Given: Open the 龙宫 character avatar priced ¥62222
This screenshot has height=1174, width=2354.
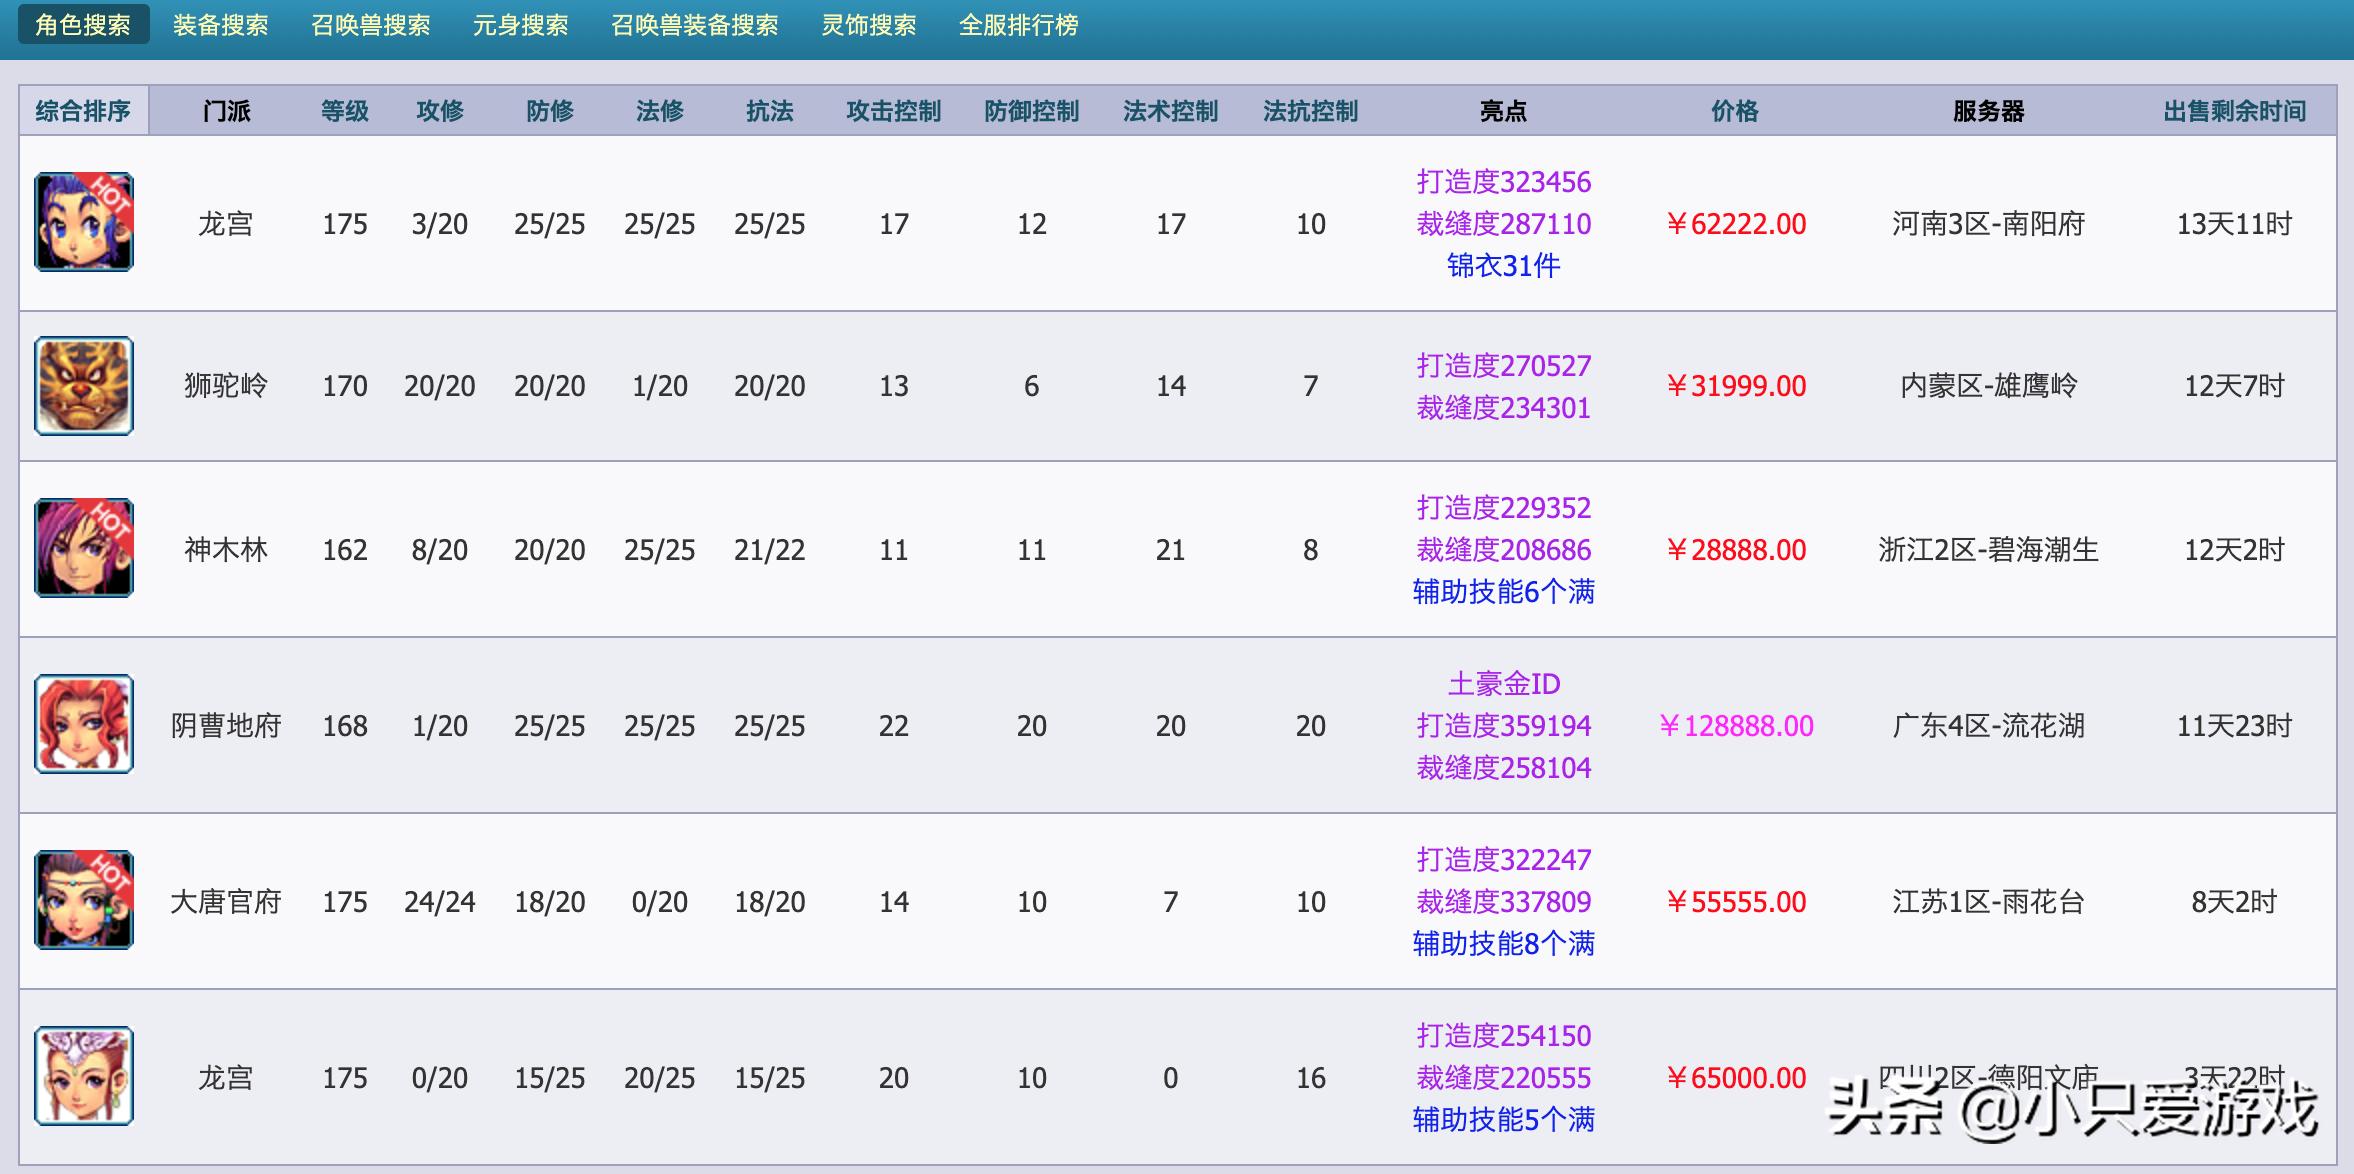Looking at the screenshot, I should point(84,222).
